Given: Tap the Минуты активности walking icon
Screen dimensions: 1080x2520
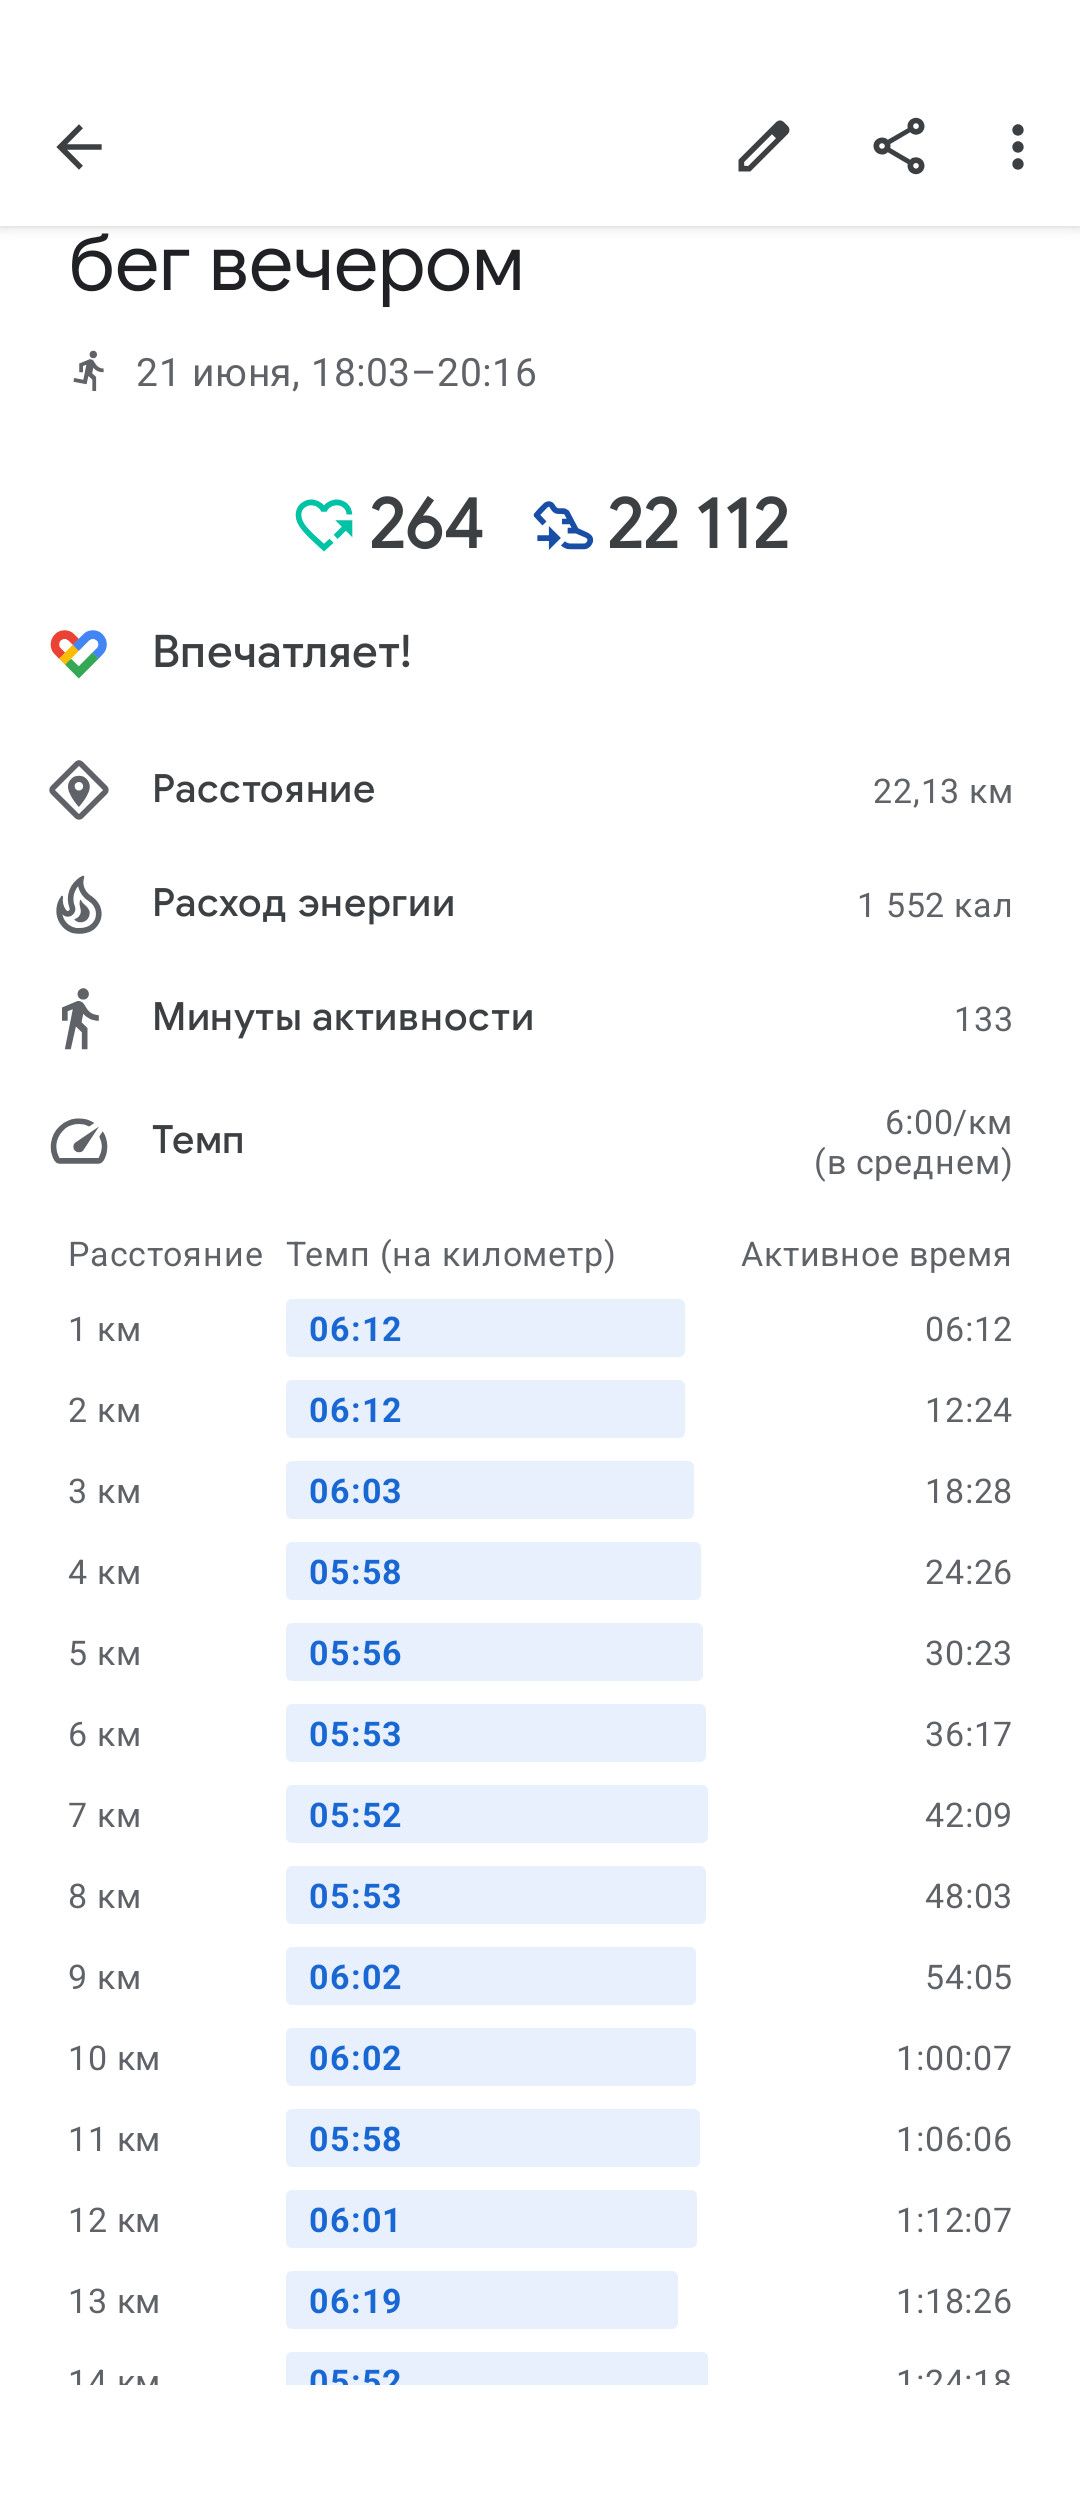Looking at the screenshot, I should [x=79, y=1018].
